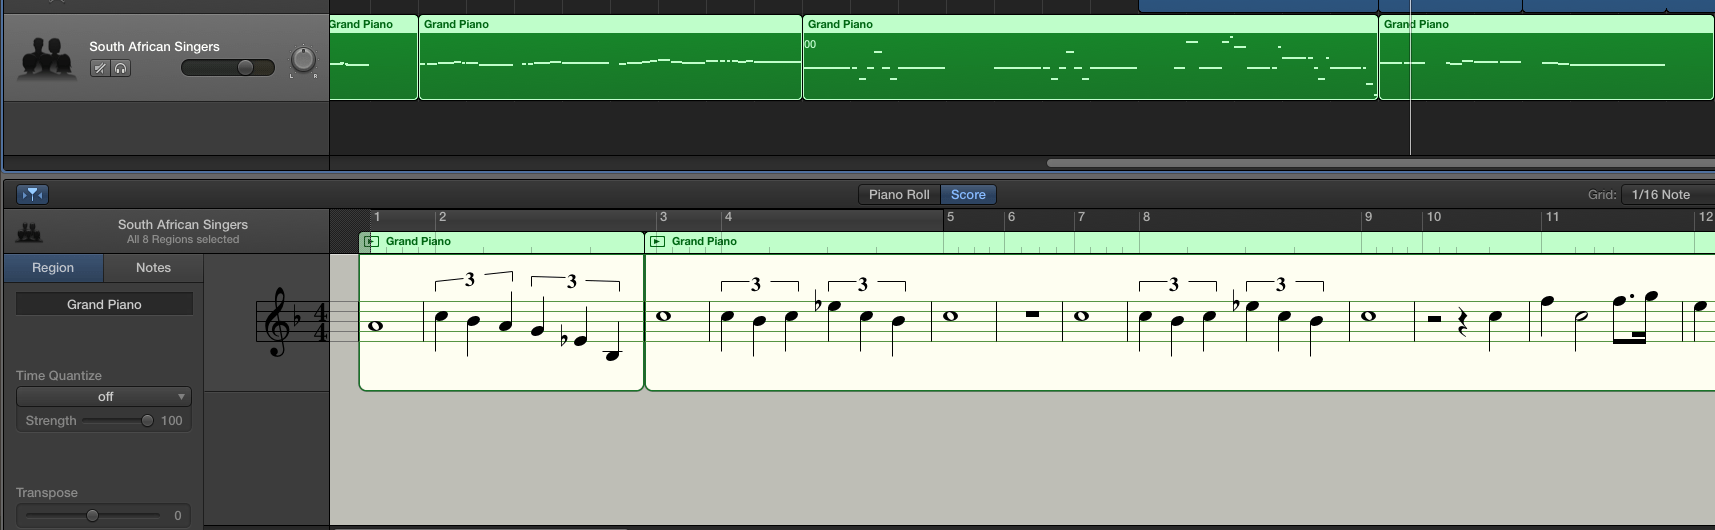
Task: Click the pan knob on South African Singers track
Action: (x=303, y=59)
